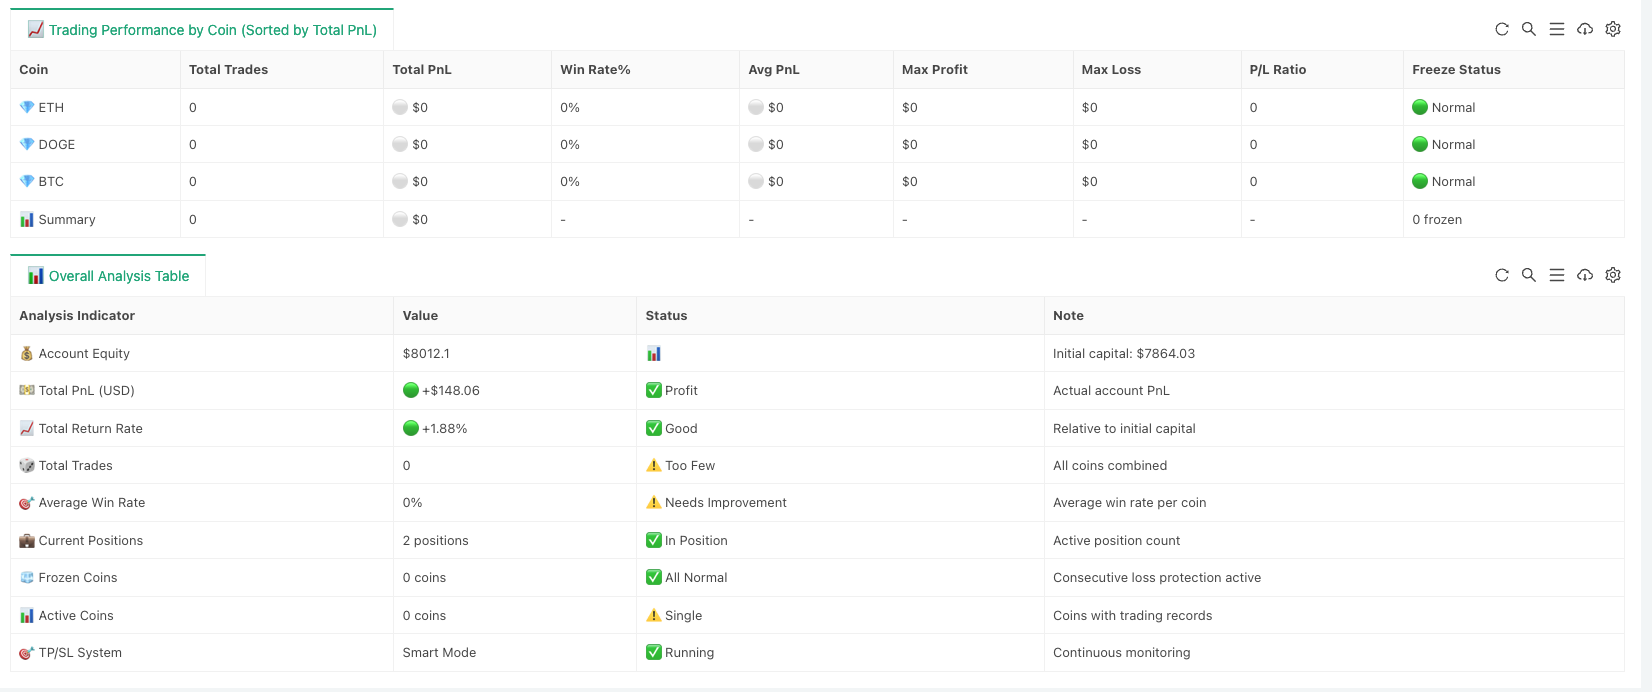Viewport: 1652px width, 692px height.
Task: Click the 0 frozen summary cell
Action: (x=1437, y=219)
